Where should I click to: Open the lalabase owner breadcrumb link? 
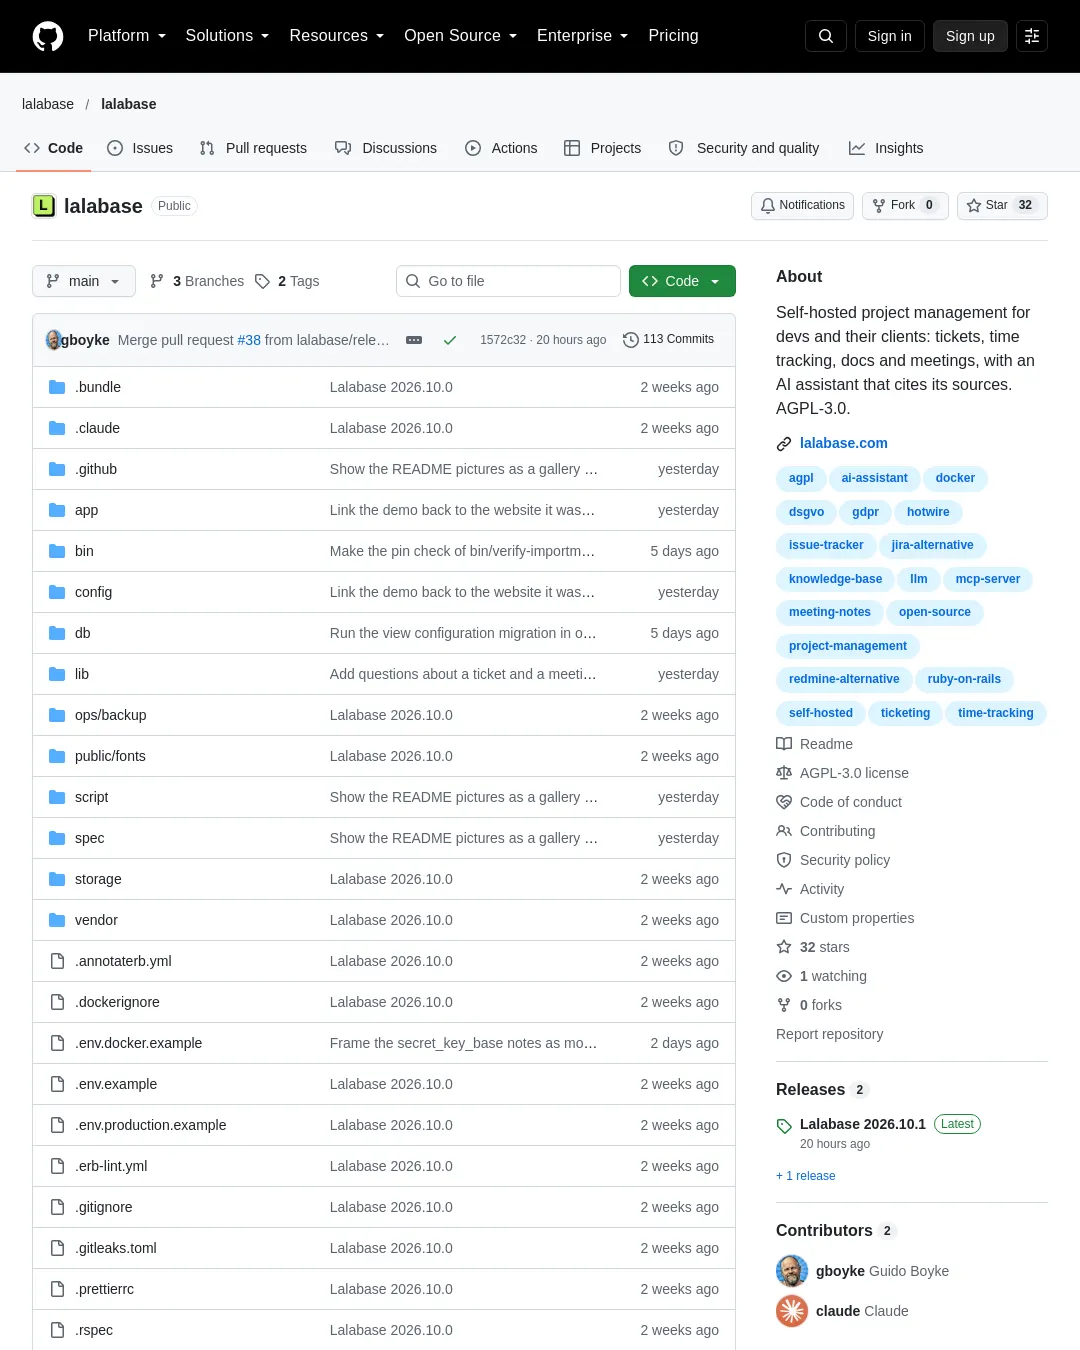pyautogui.click(x=48, y=104)
